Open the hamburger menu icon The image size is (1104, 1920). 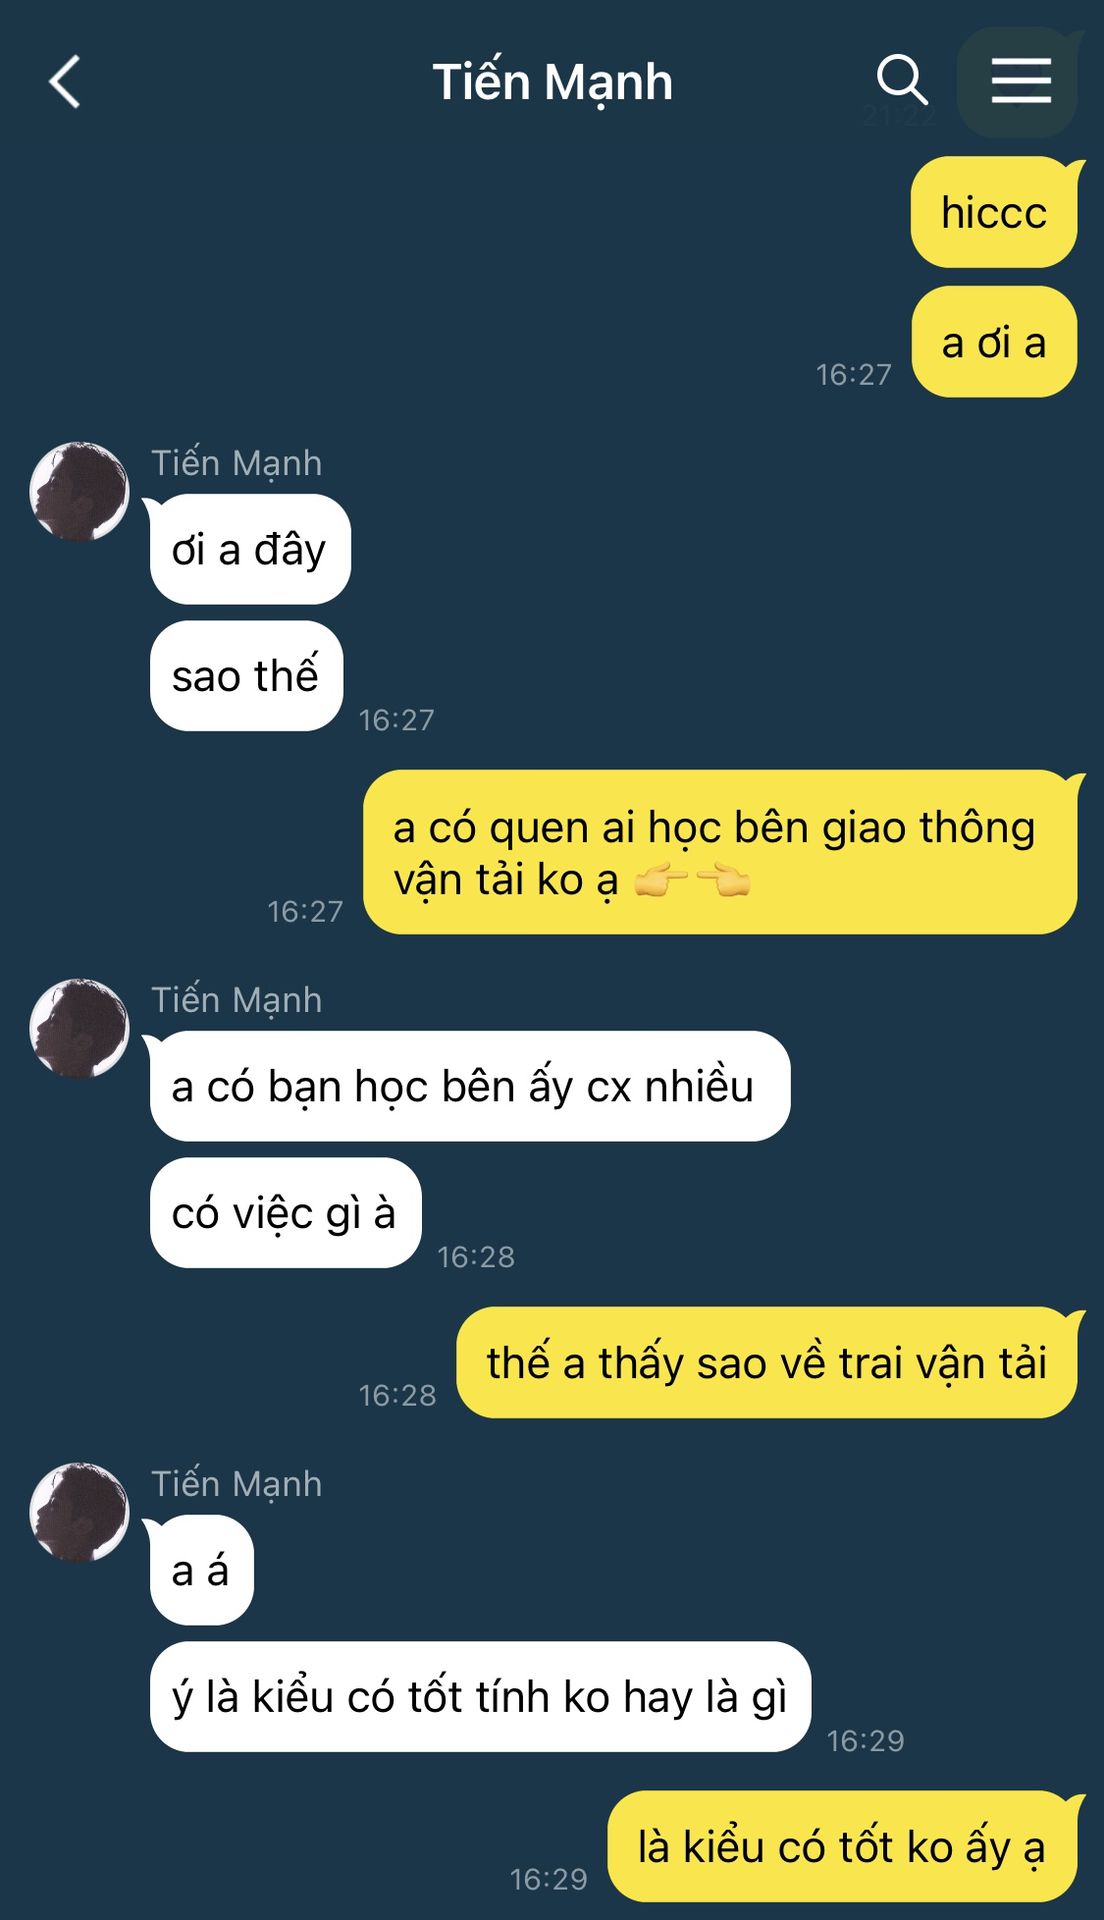click(1020, 81)
